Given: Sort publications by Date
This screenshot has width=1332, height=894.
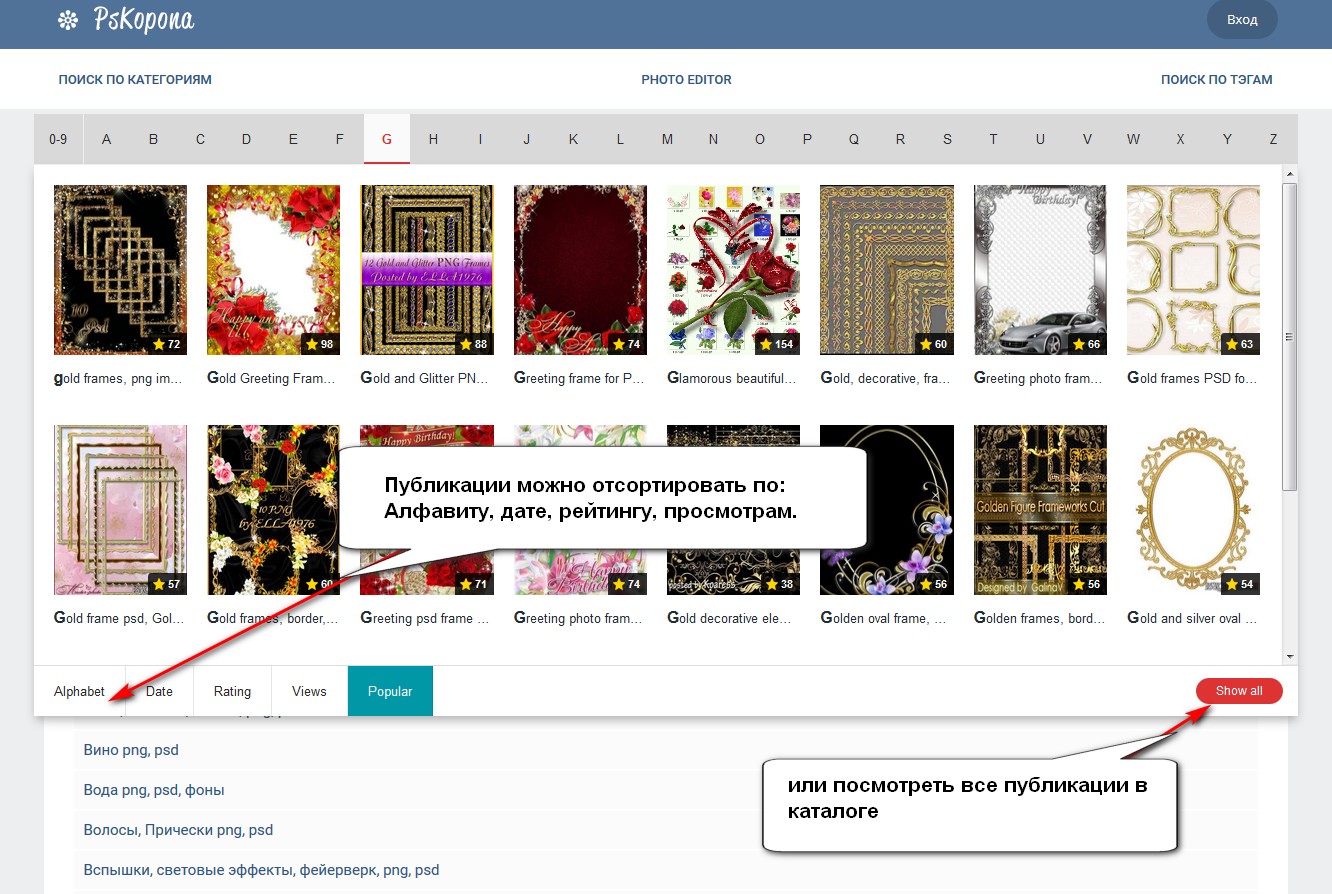Looking at the screenshot, I should (x=159, y=691).
